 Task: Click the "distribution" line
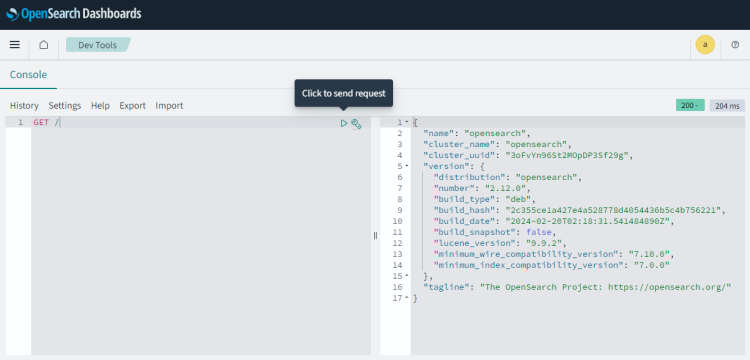point(508,177)
